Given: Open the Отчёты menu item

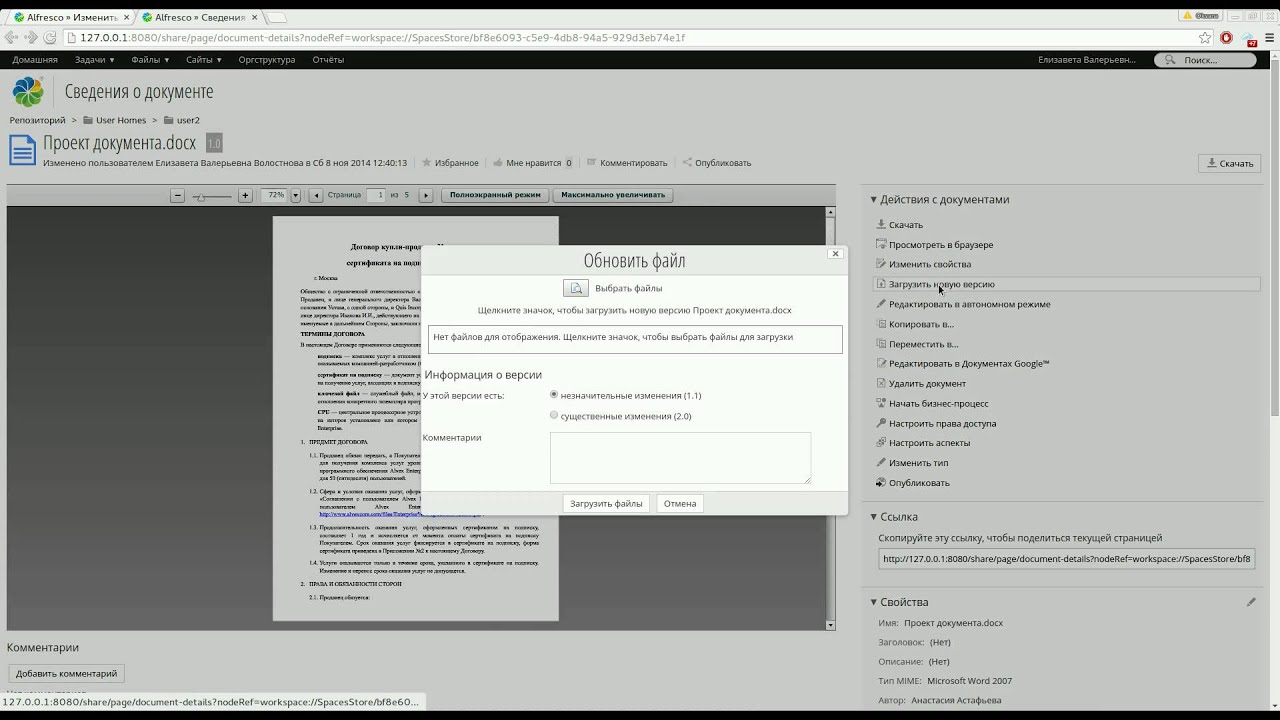Looking at the screenshot, I should click(328, 60).
